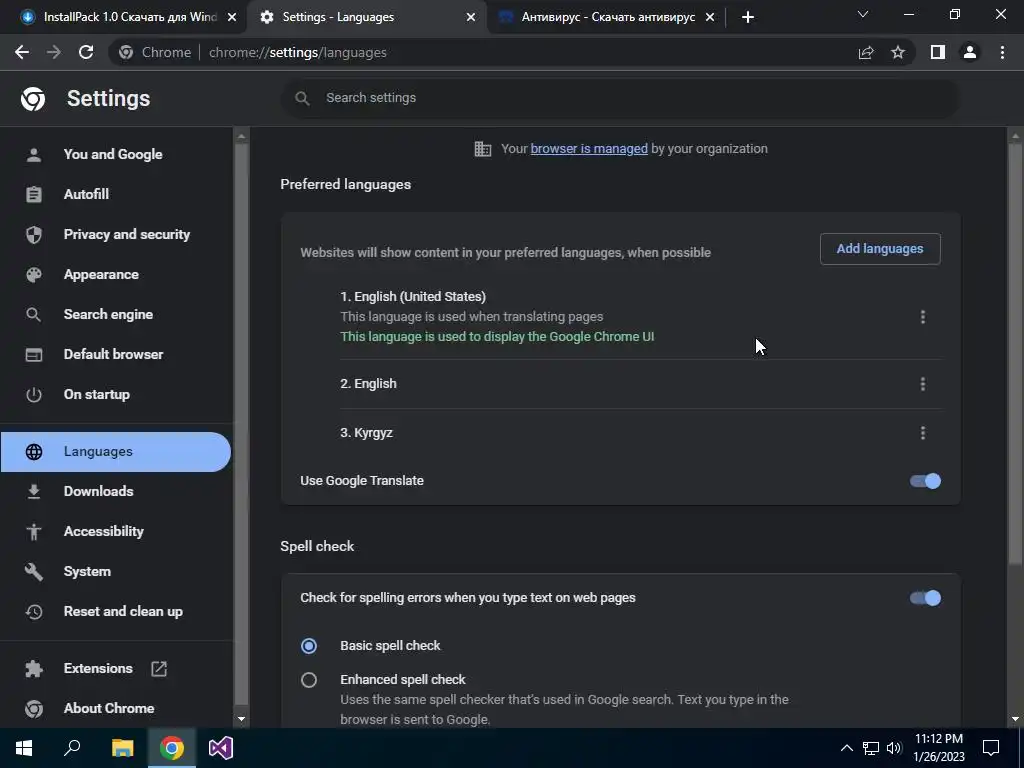Close the Settings - Languages tab
The image size is (1024, 768).
coord(471,17)
